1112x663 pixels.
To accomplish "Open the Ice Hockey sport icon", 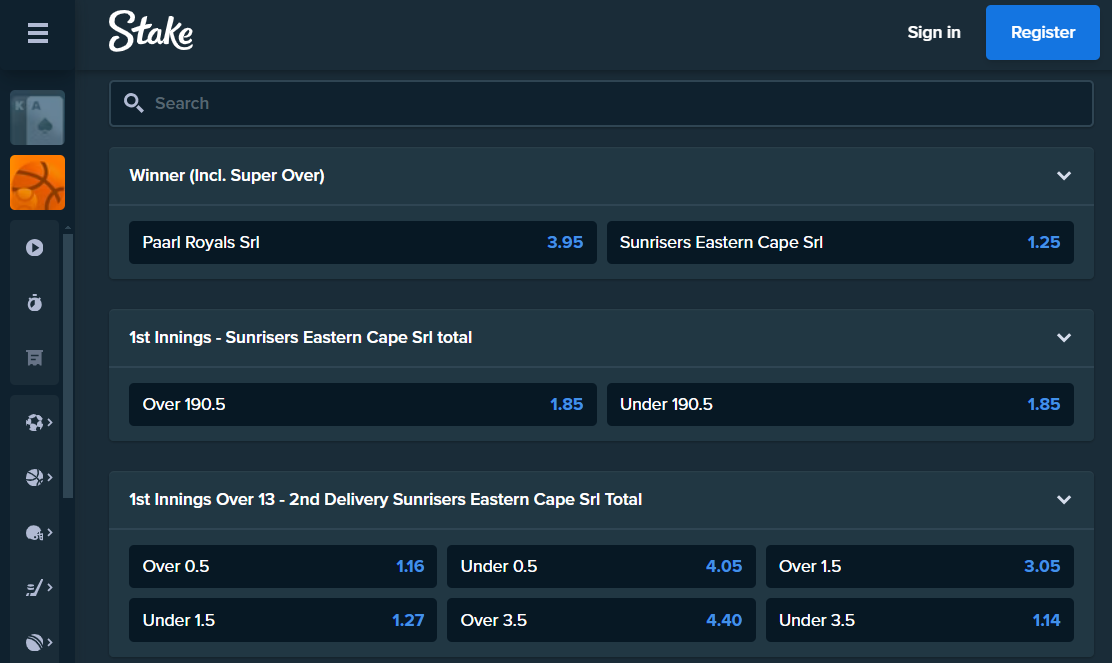I will tap(34, 587).
